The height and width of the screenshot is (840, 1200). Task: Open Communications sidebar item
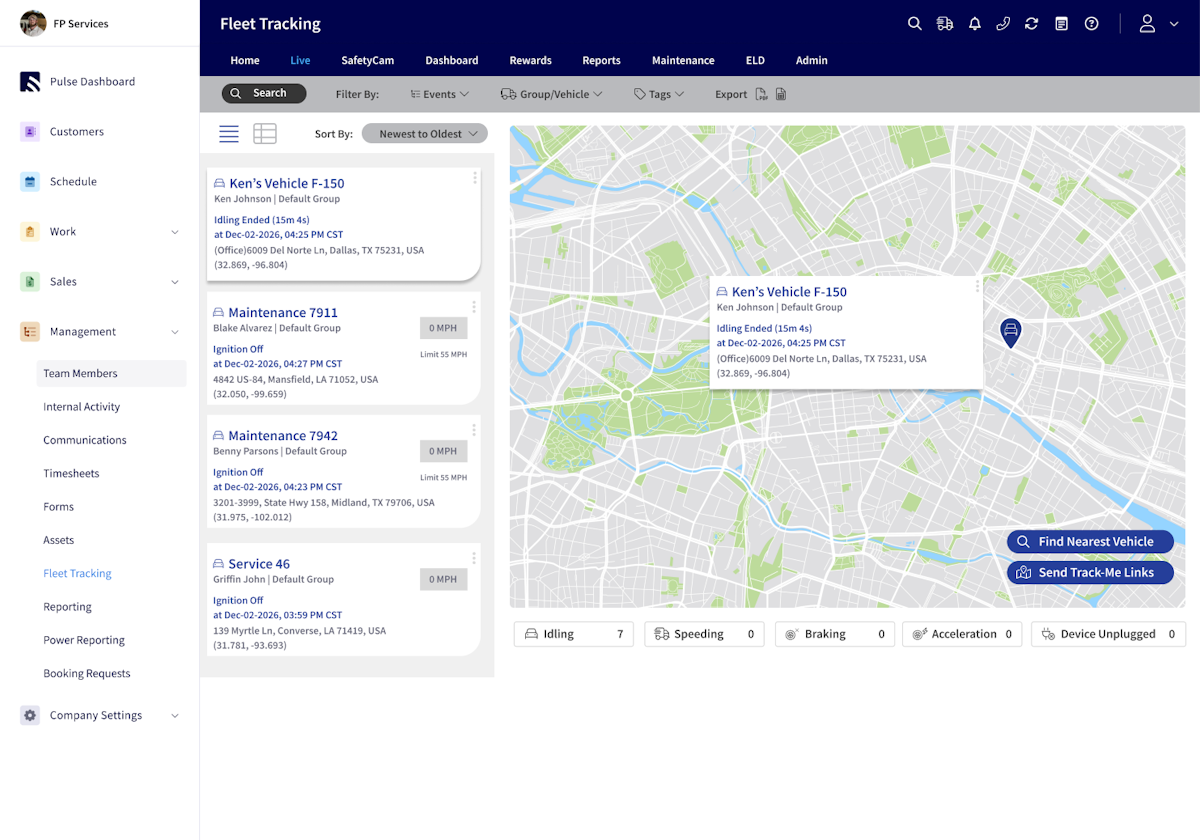pos(84,440)
